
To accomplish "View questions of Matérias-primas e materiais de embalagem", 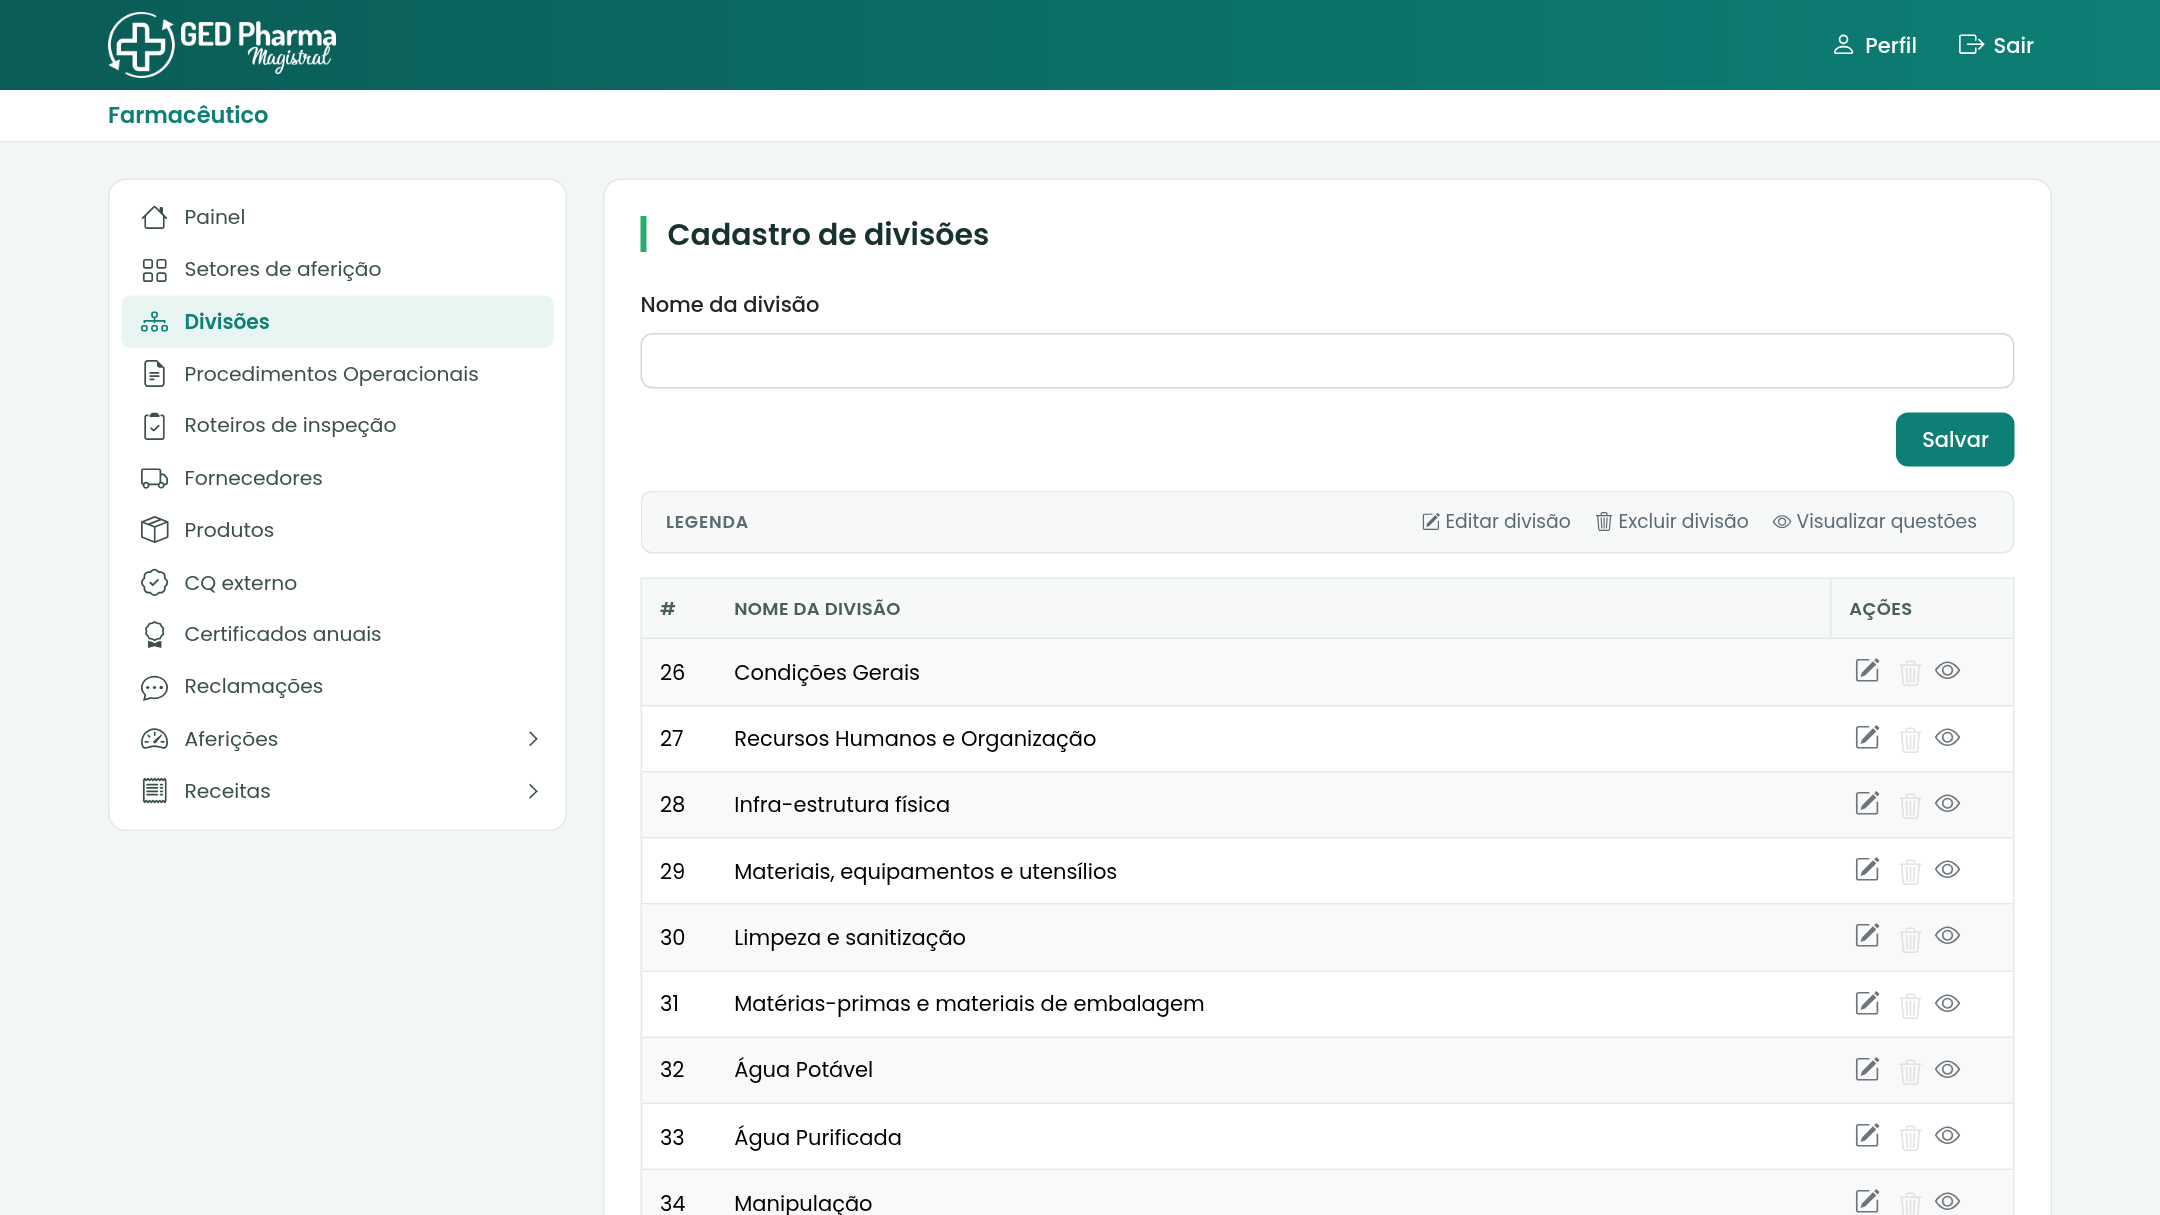I will click(1947, 1003).
